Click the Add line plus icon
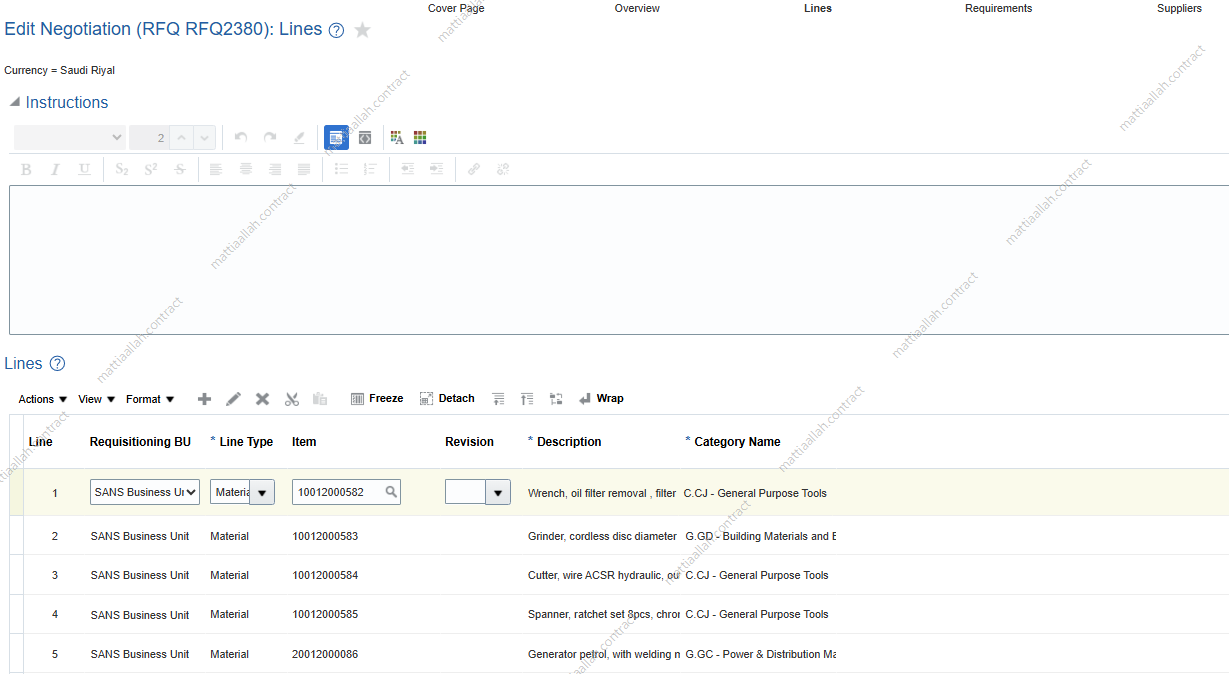This screenshot has width=1229, height=674. 204,398
